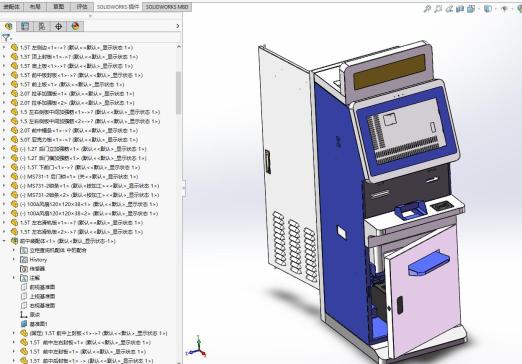The height and width of the screenshot is (364, 522).
Task: Click the 传感器 sensors folder icon
Action: (24, 269)
